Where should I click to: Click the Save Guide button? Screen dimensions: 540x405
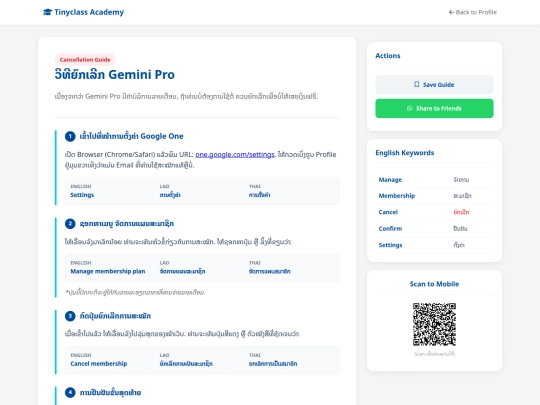[x=434, y=85]
